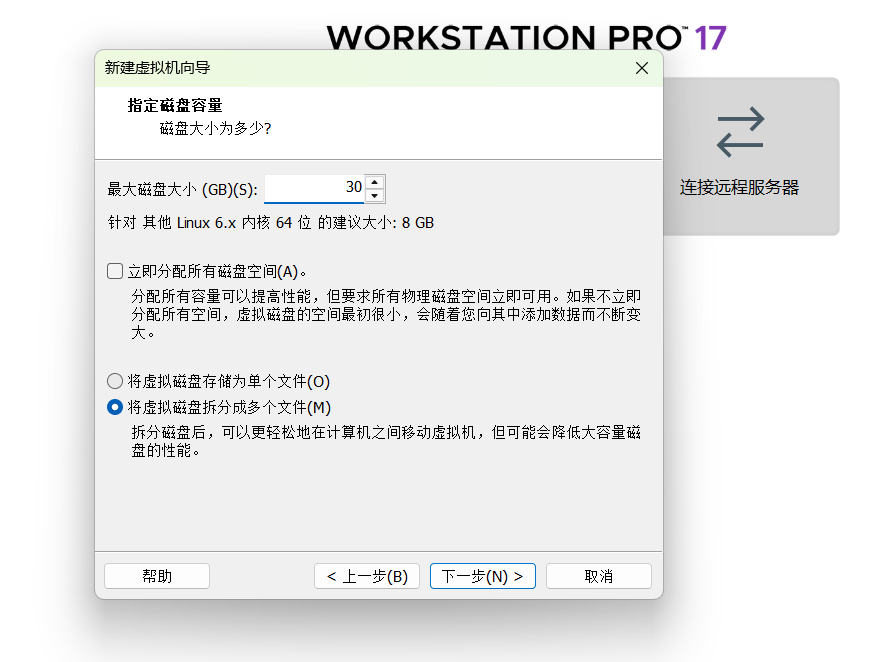Click the 帮助 button
This screenshot has width=870, height=662.
coord(157,576)
